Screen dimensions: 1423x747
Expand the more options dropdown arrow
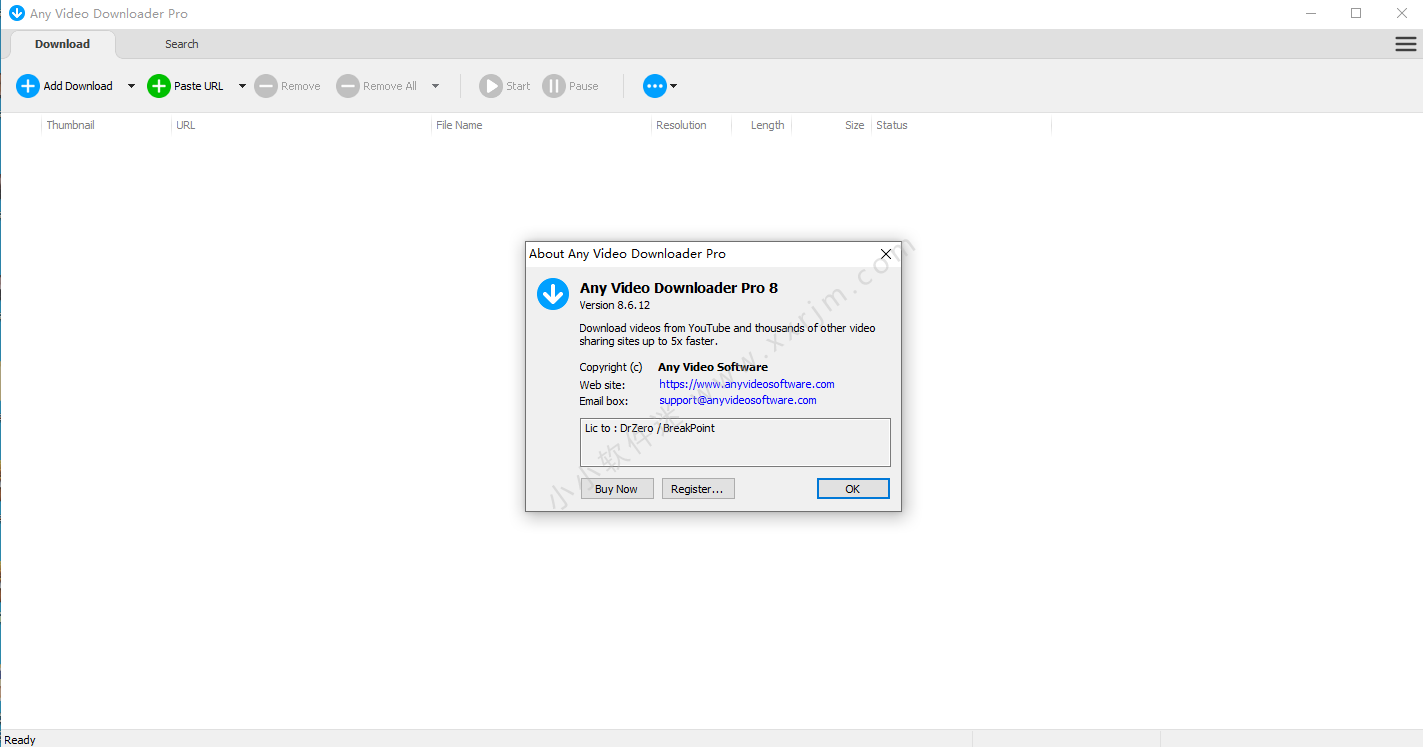click(673, 86)
